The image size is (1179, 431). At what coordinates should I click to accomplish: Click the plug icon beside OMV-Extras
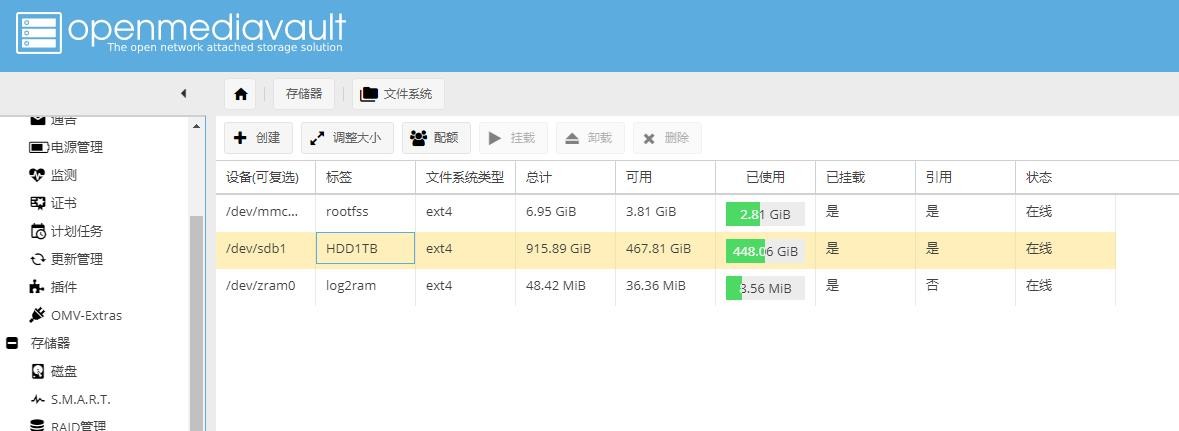(x=37, y=314)
